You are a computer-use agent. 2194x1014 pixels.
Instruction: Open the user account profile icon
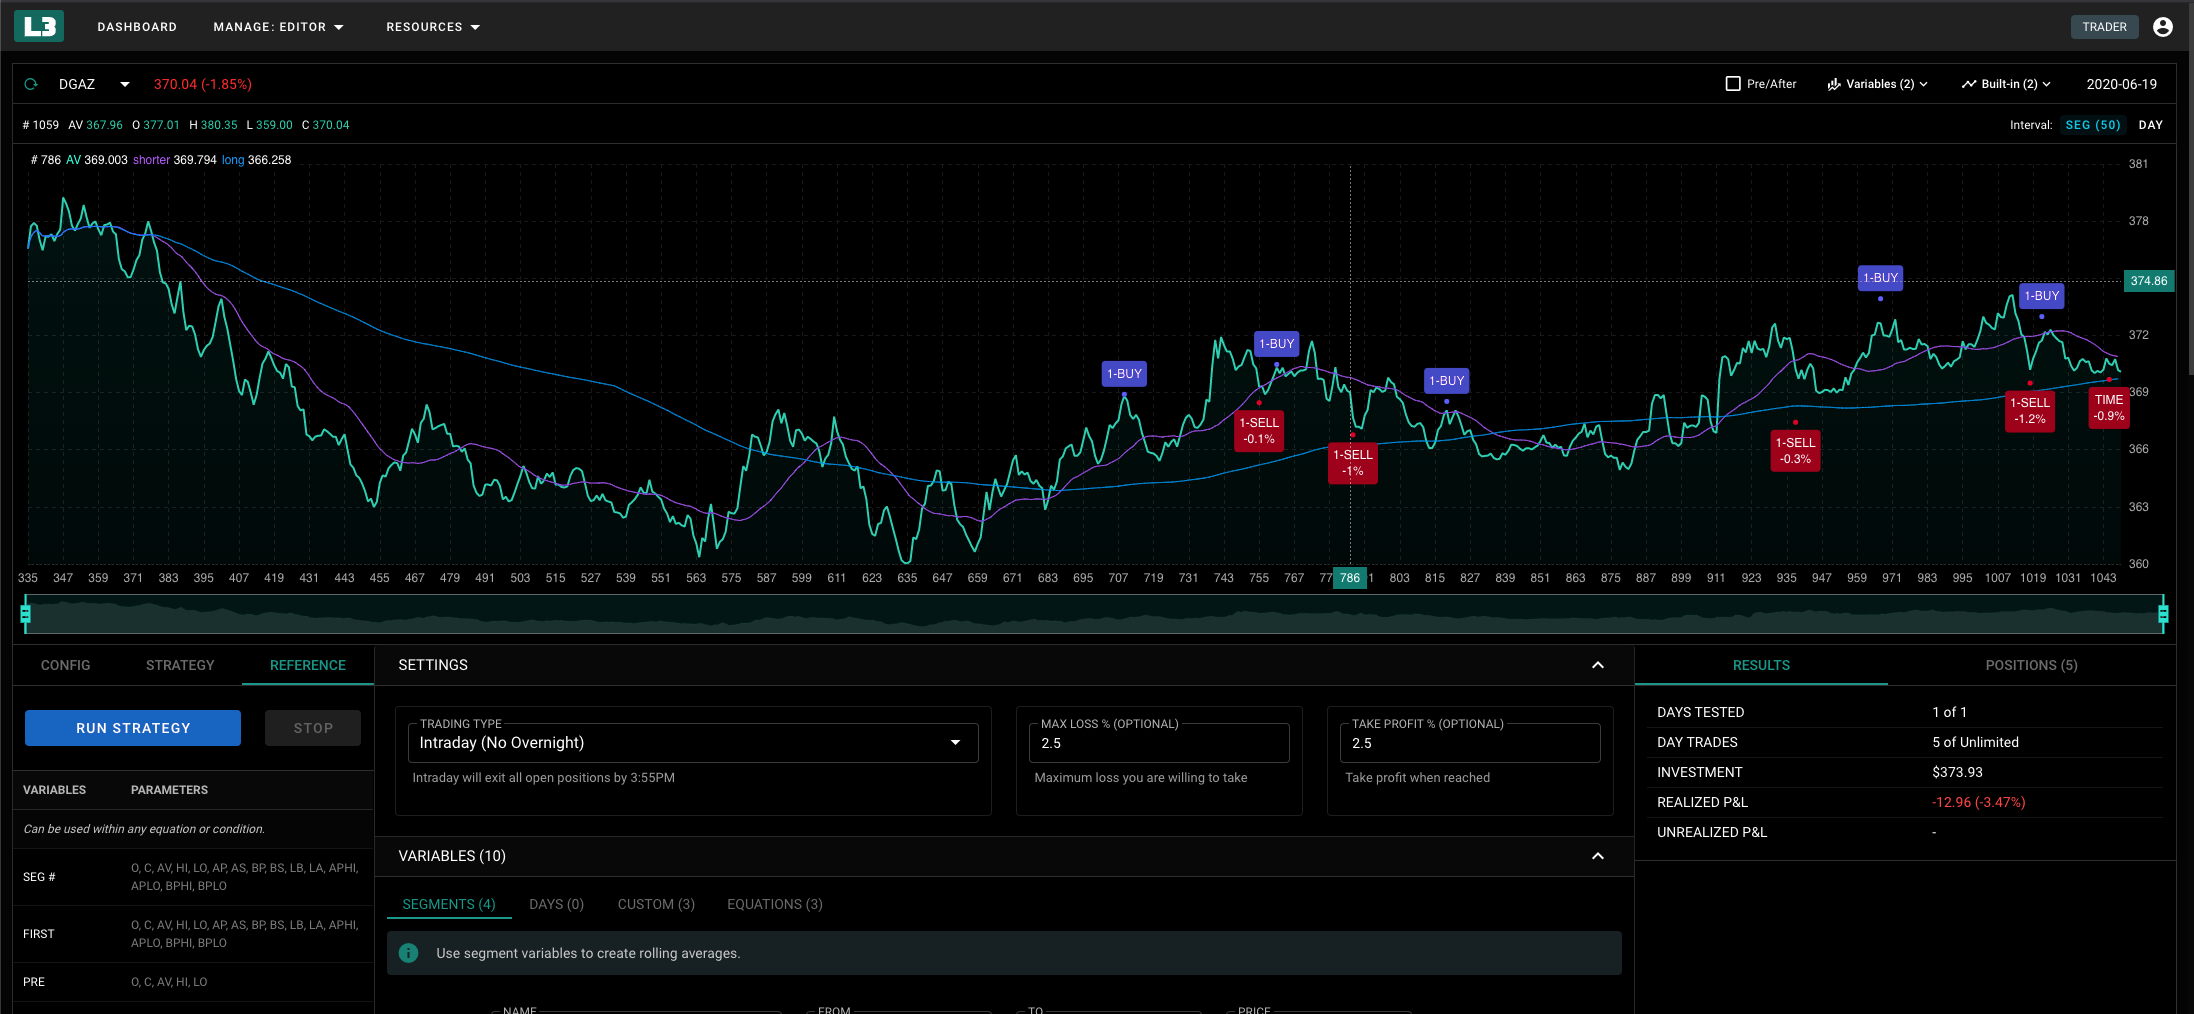point(2162,26)
